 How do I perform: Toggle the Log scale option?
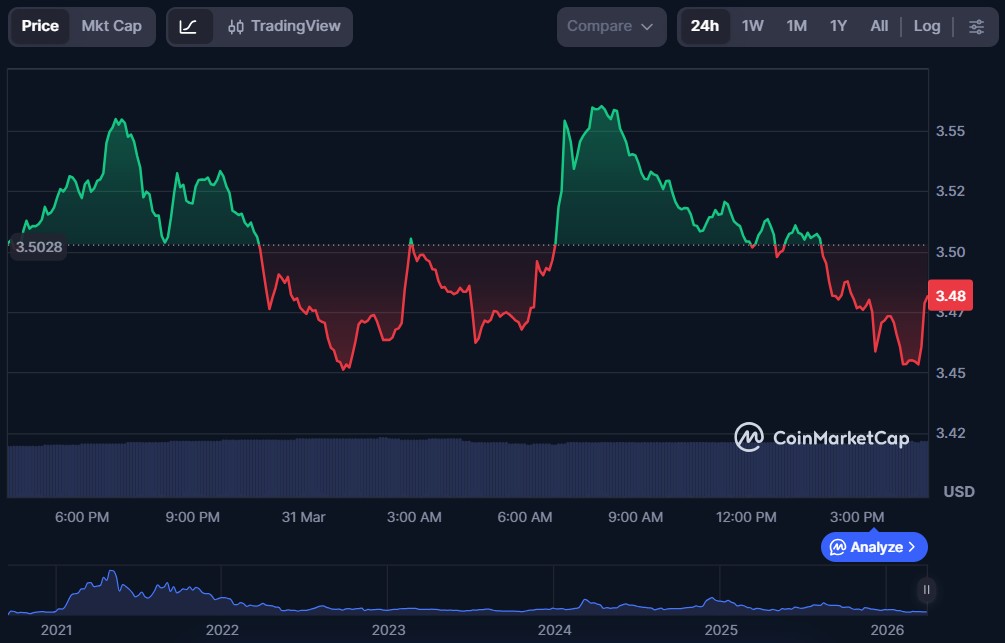(927, 27)
